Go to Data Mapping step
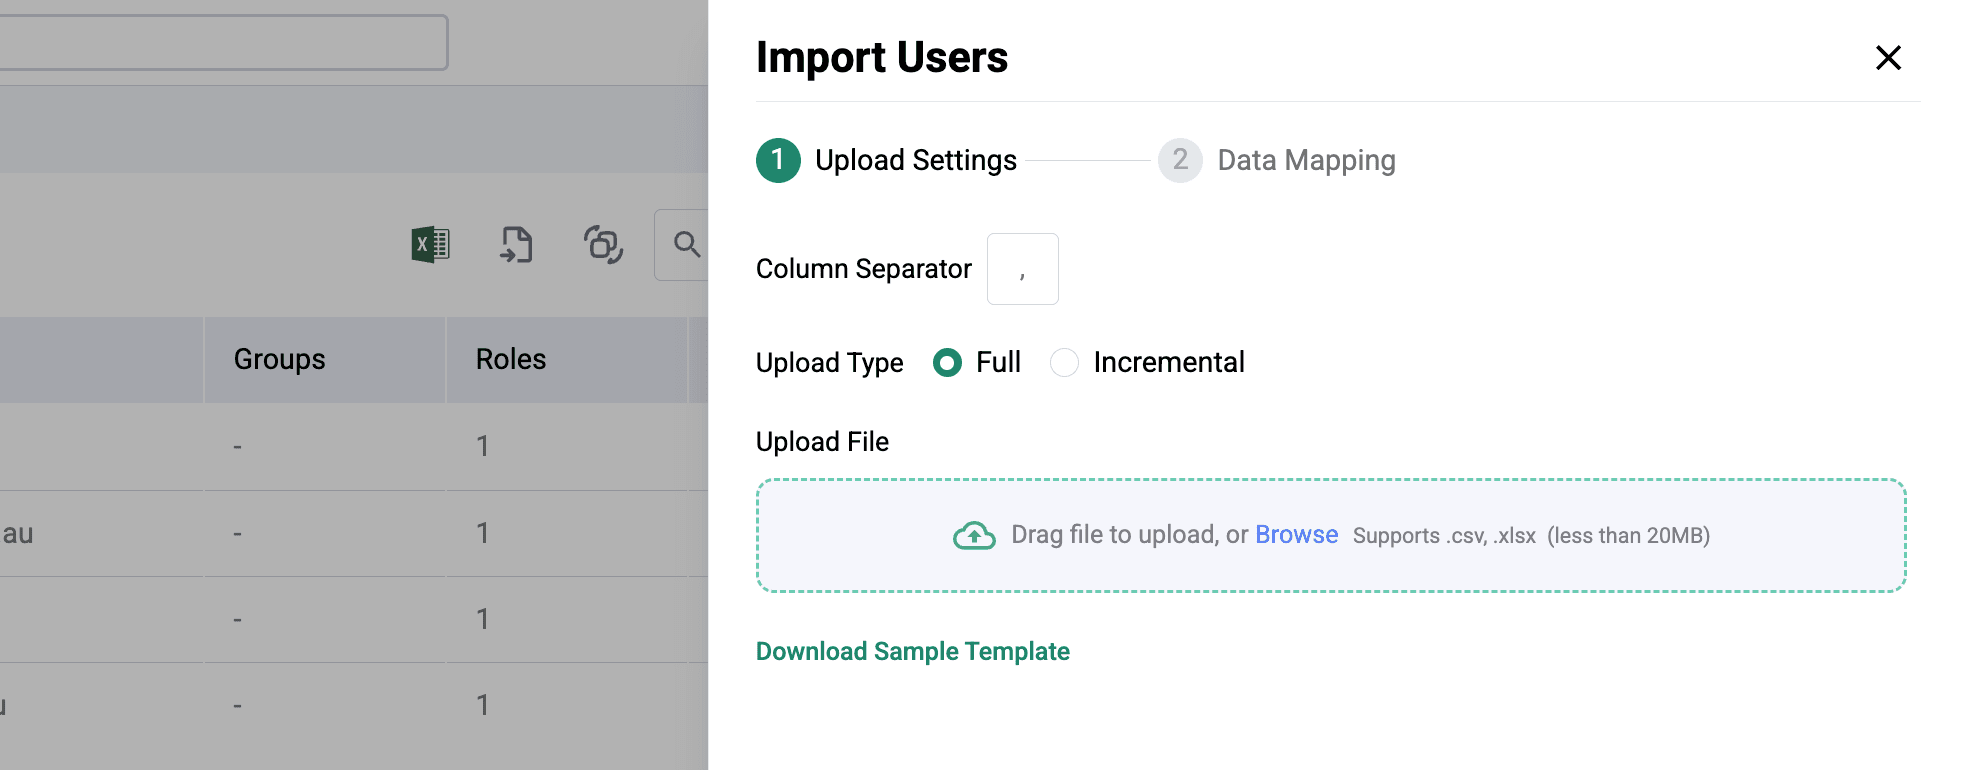 click(1277, 160)
